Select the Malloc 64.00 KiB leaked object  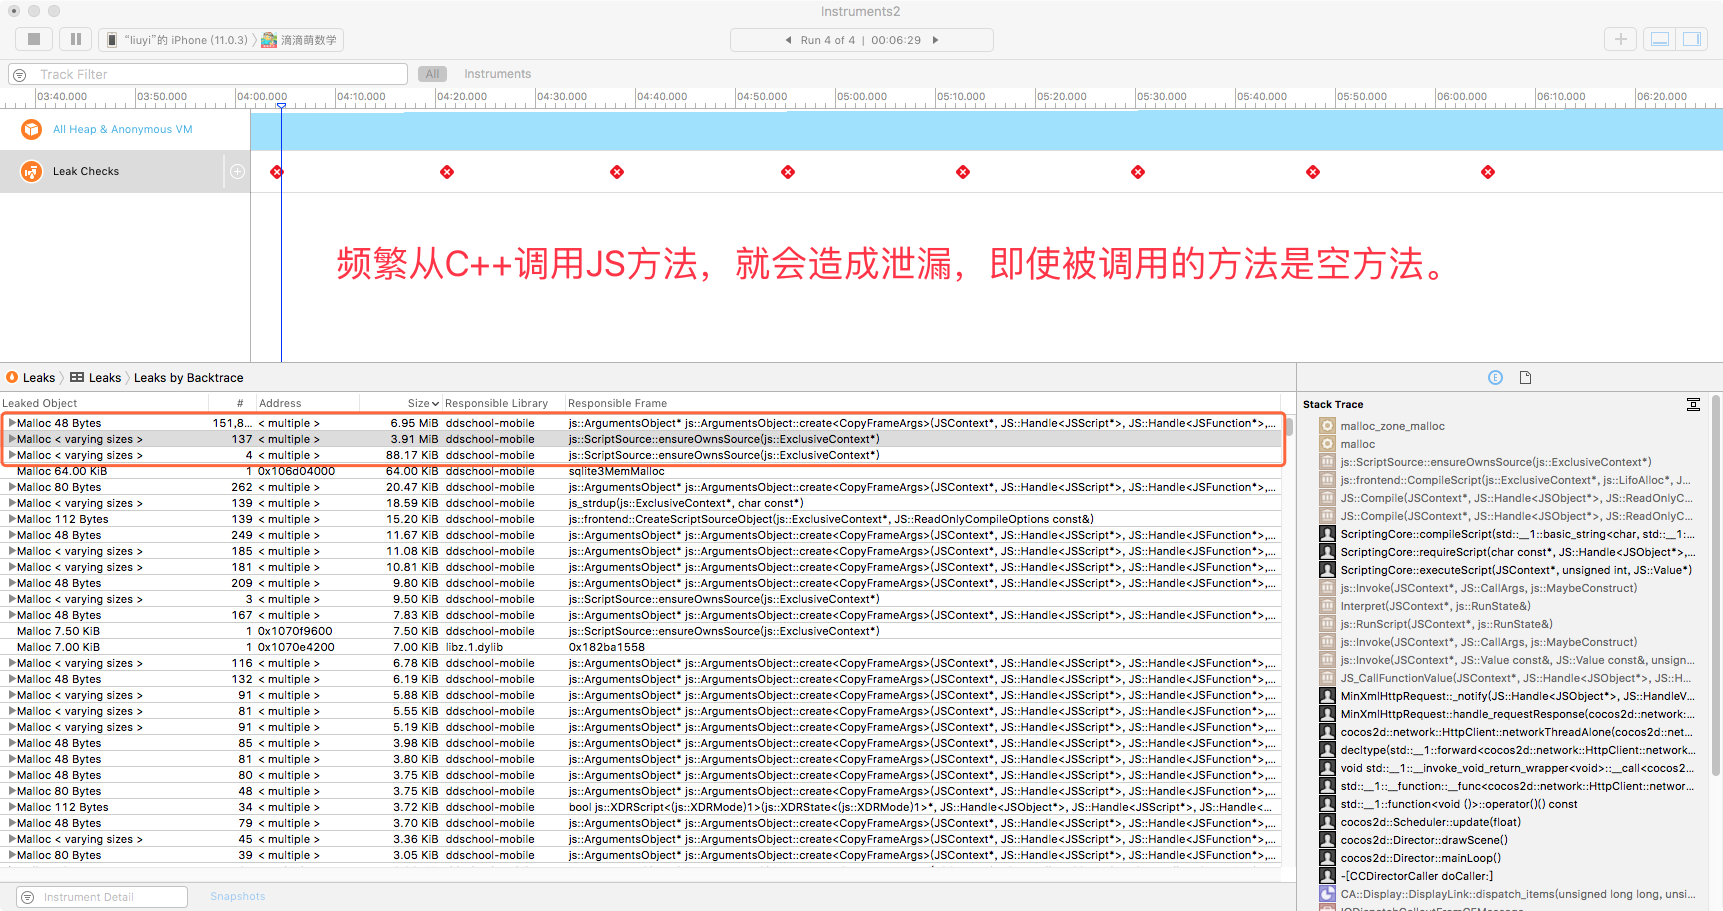(x=62, y=471)
